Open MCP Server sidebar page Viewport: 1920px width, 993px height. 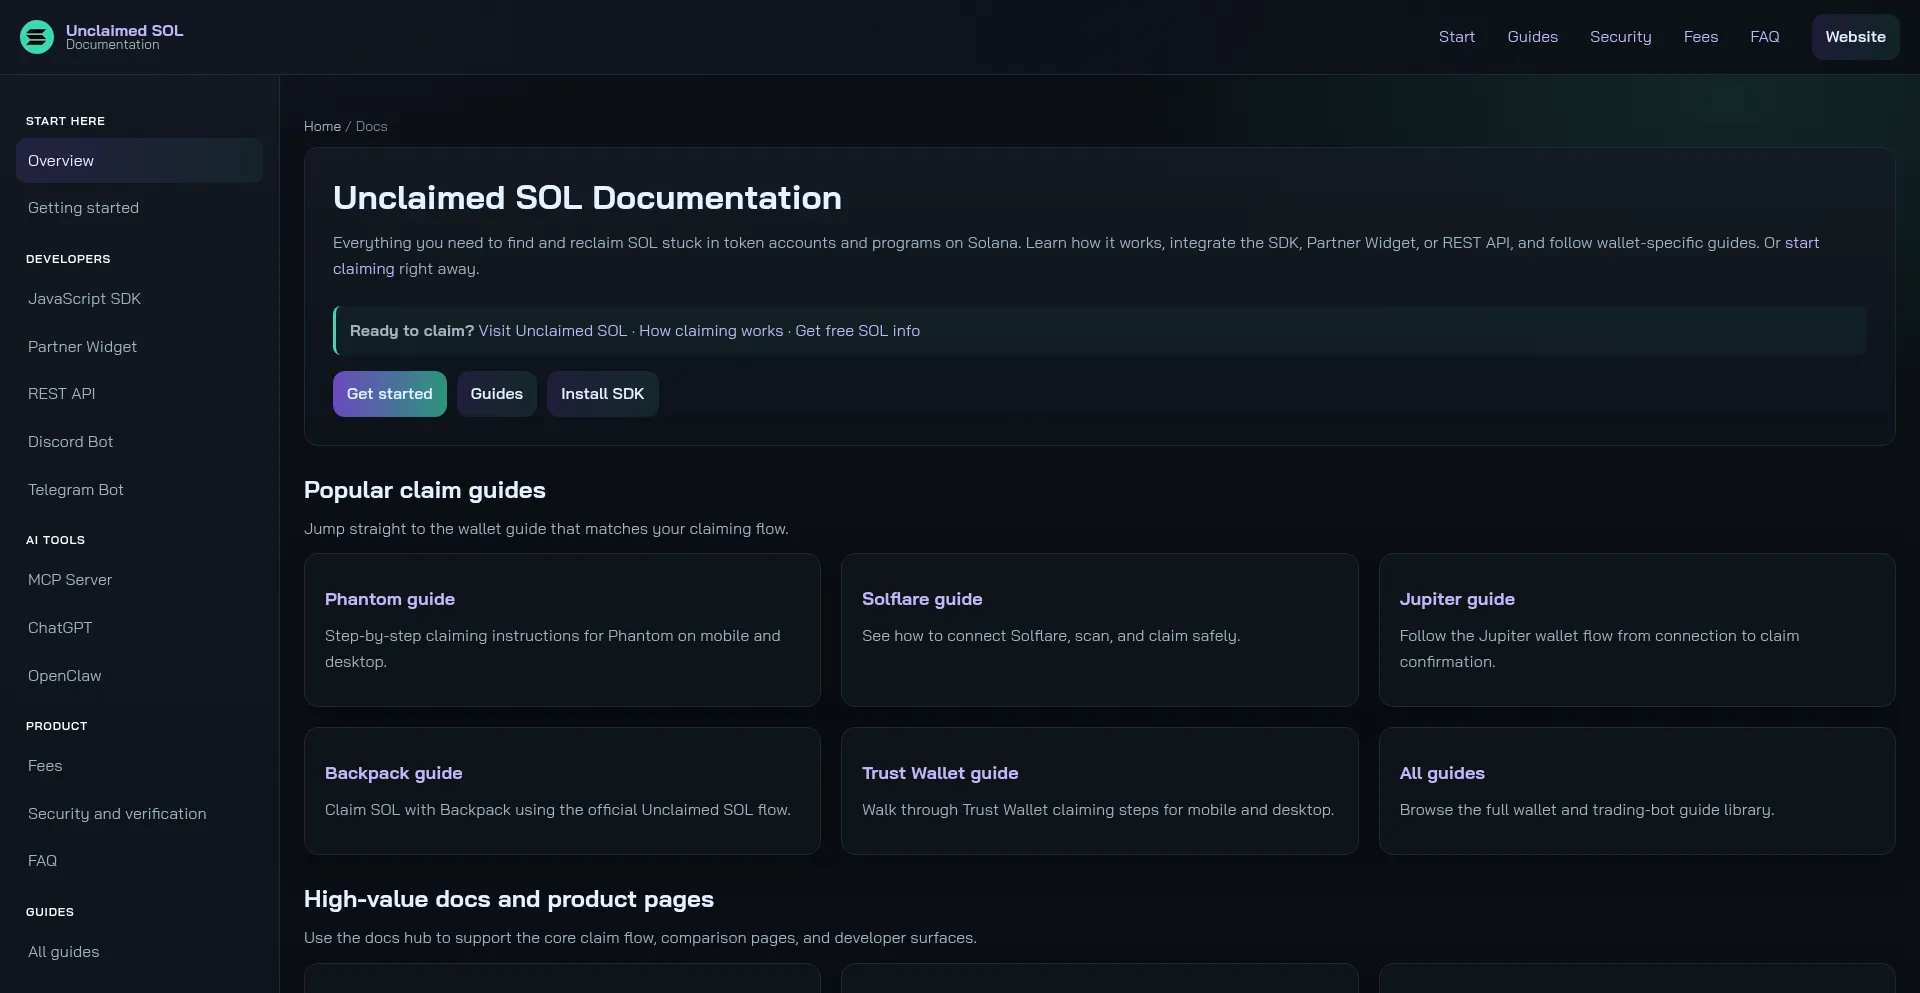click(139, 580)
